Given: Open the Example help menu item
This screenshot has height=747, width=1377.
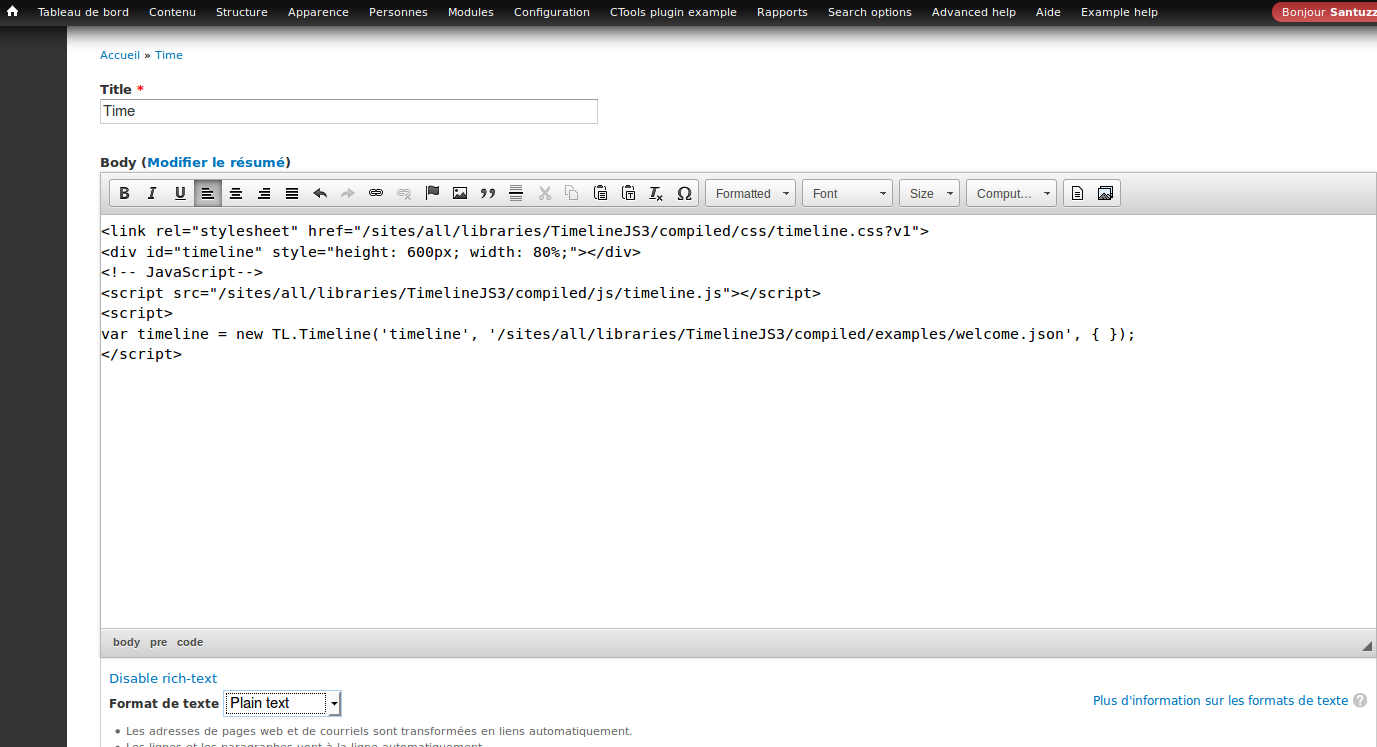Looking at the screenshot, I should click(x=1119, y=12).
